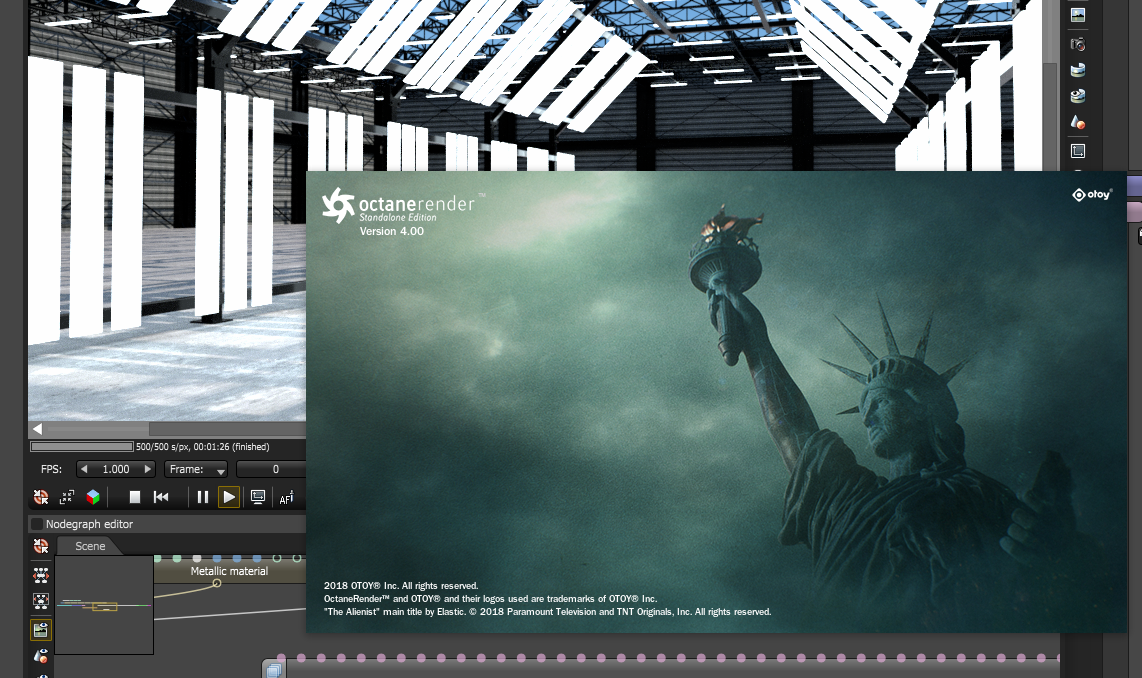Toggle the highlighted render target preview icon
The height and width of the screenshot is (678, 1142).
point(41,630)
